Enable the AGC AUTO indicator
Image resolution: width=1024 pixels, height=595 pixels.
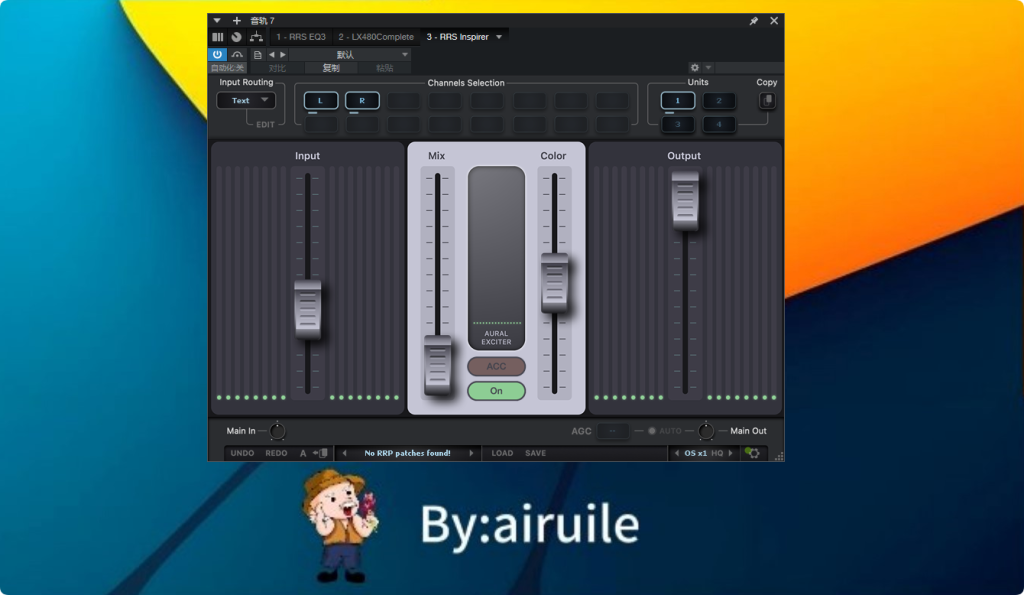click(652, 431)
